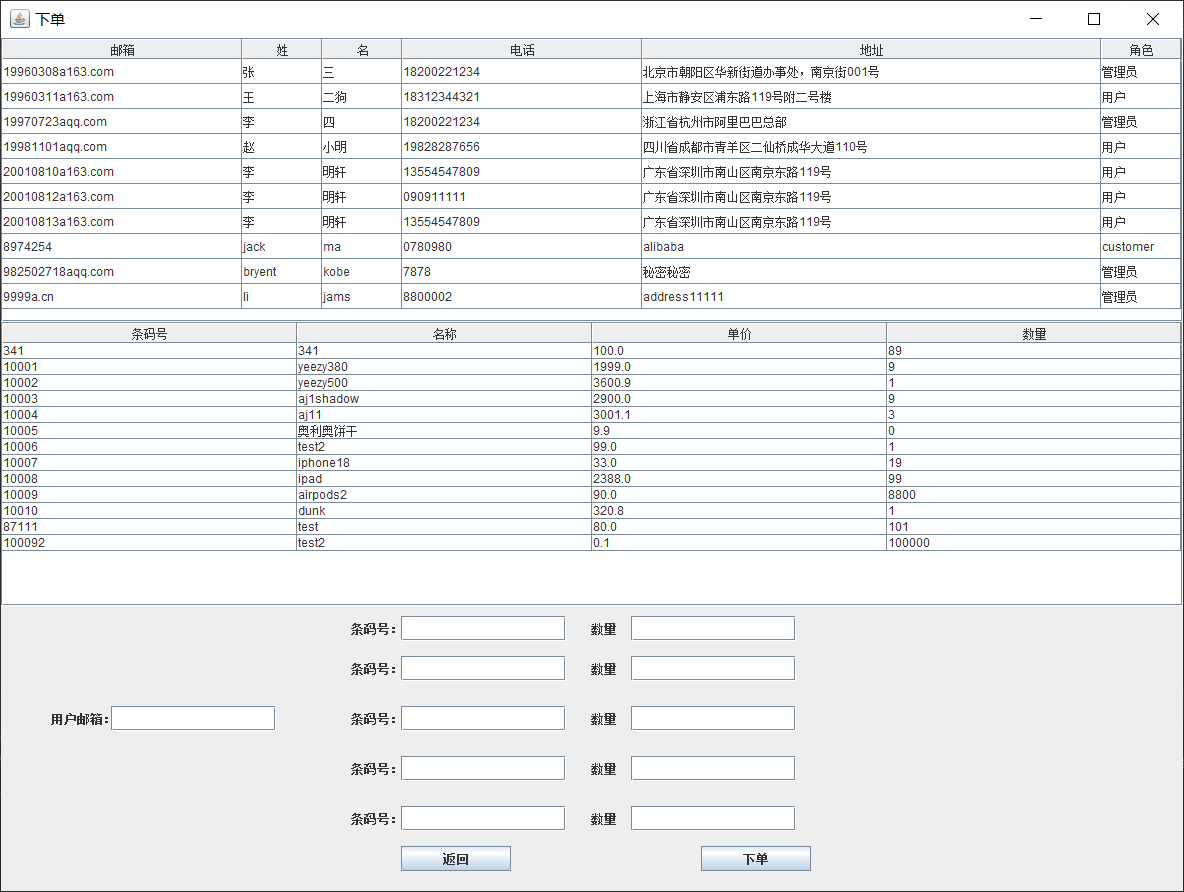
Task: Click the first 数量 input field
Action: click(x=712, y=627)
